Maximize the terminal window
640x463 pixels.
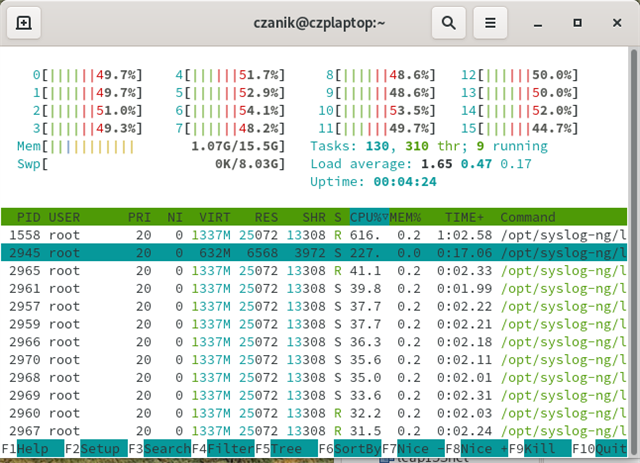577,23
